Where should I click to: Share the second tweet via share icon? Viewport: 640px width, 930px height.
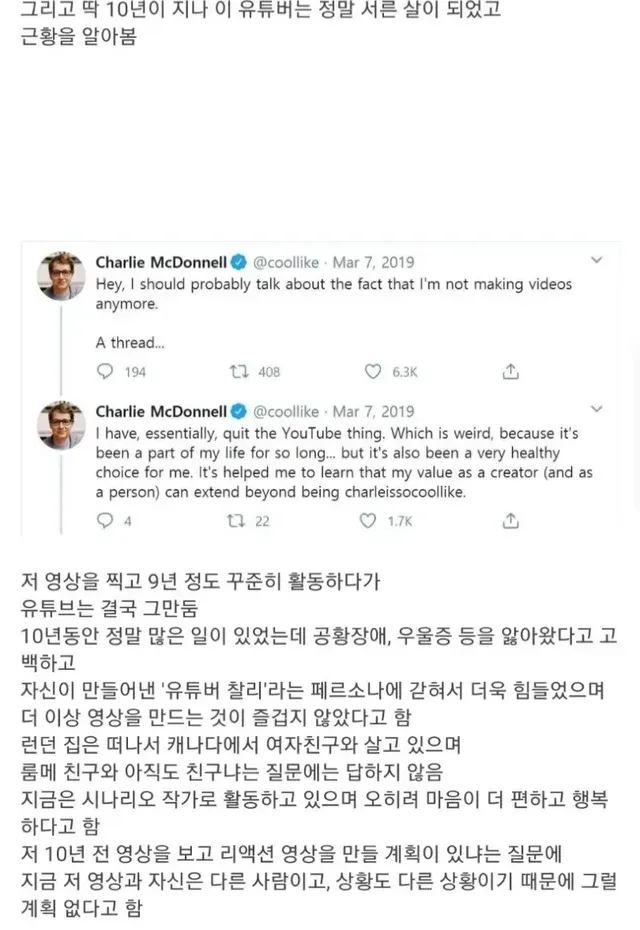coord(510,520)
